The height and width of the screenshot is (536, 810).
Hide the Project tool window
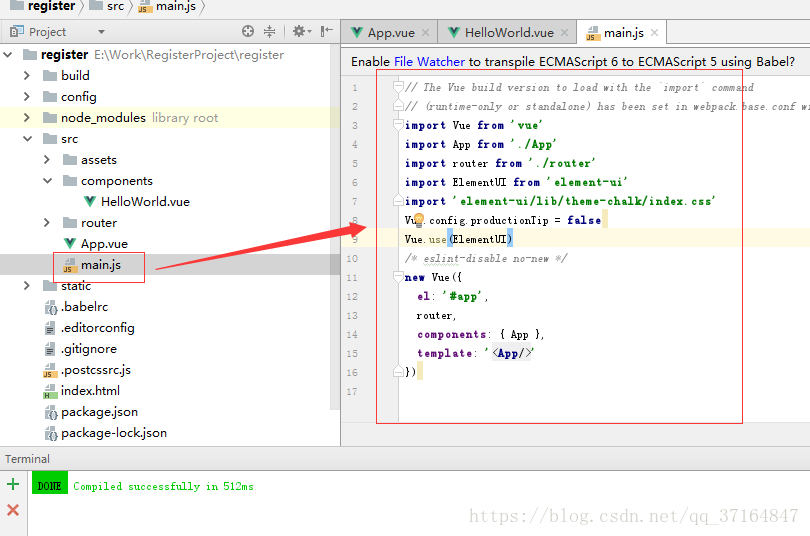click(326, 31)
